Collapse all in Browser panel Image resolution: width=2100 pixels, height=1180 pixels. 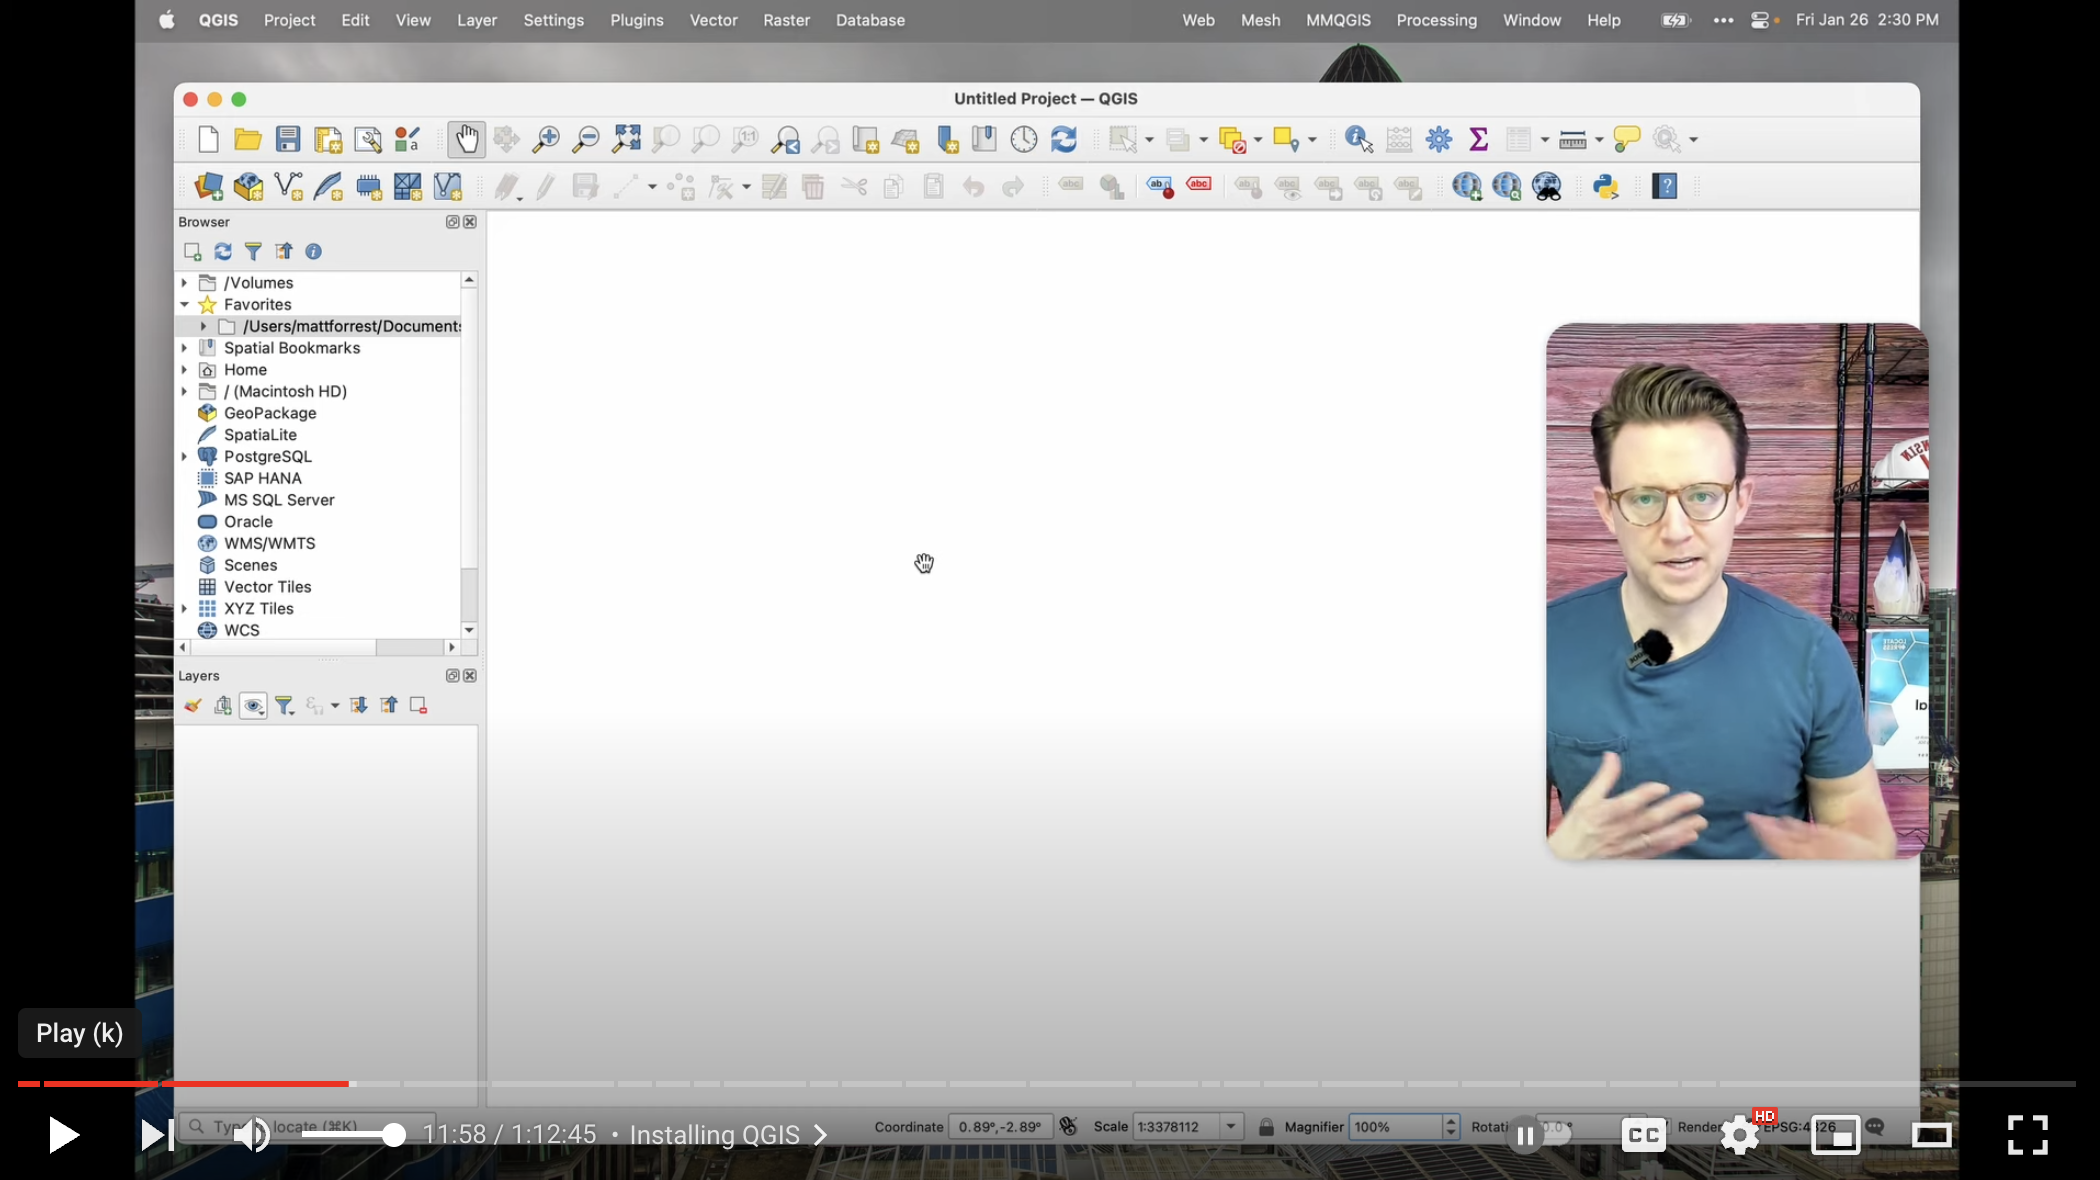pos(284,251)
